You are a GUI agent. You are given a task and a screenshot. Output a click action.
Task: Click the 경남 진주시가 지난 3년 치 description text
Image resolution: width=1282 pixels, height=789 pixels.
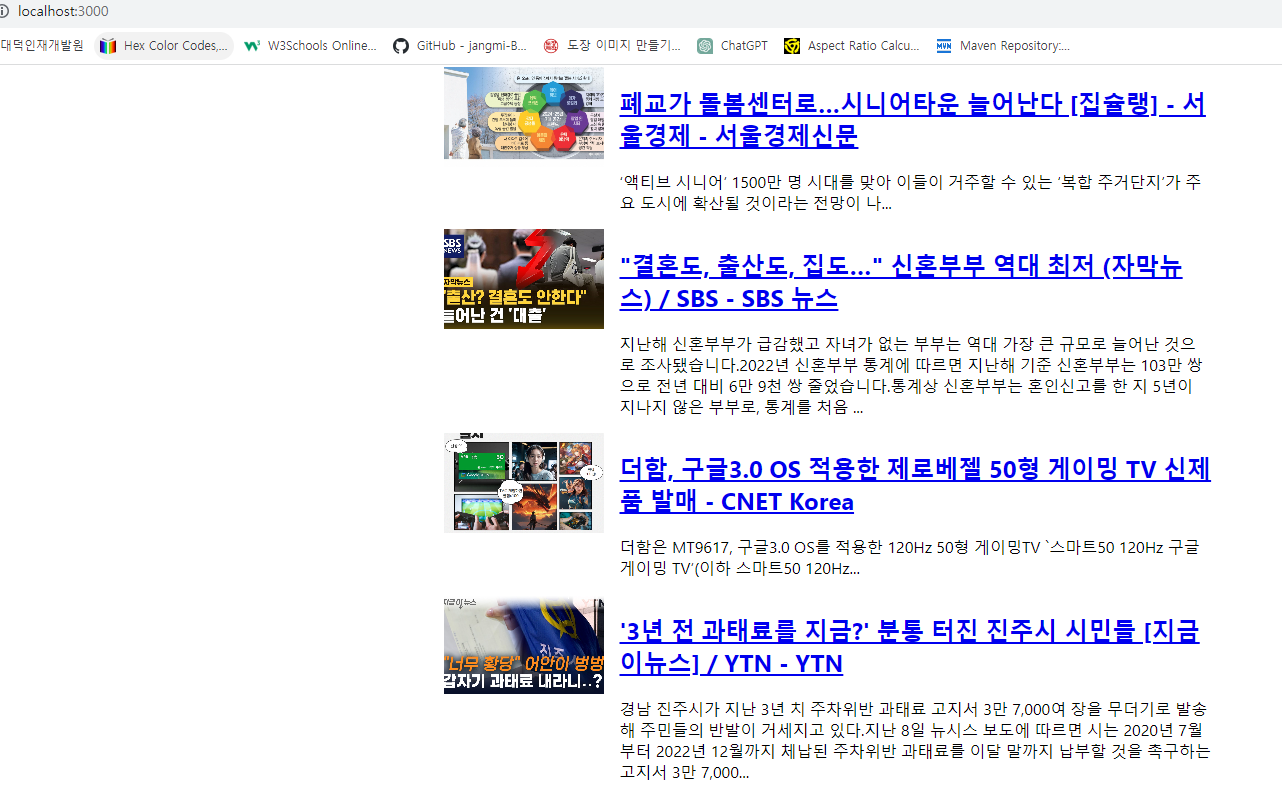pyautogui.click(x=914, y=740)
